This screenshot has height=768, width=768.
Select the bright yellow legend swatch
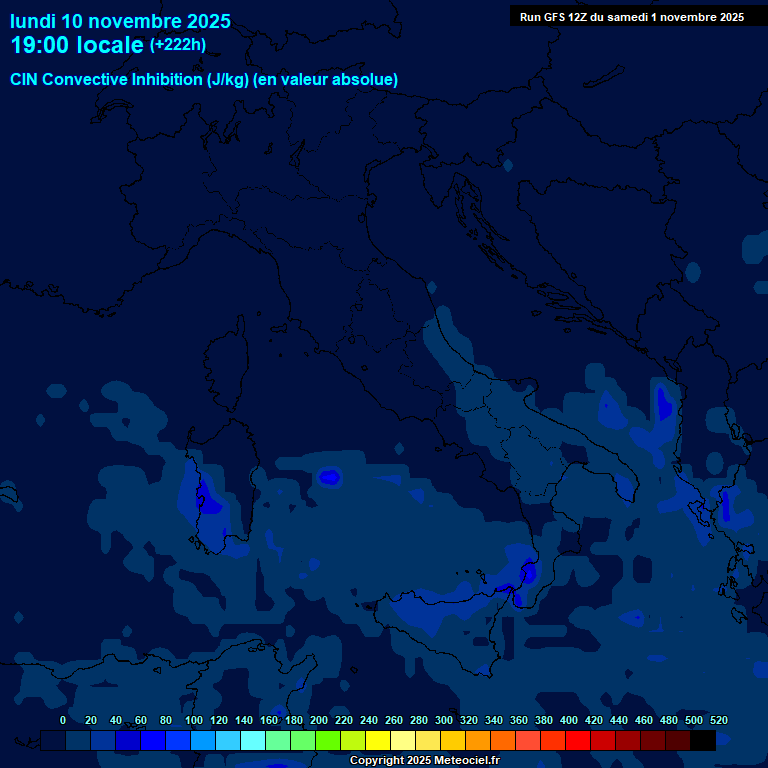[378, 741]
